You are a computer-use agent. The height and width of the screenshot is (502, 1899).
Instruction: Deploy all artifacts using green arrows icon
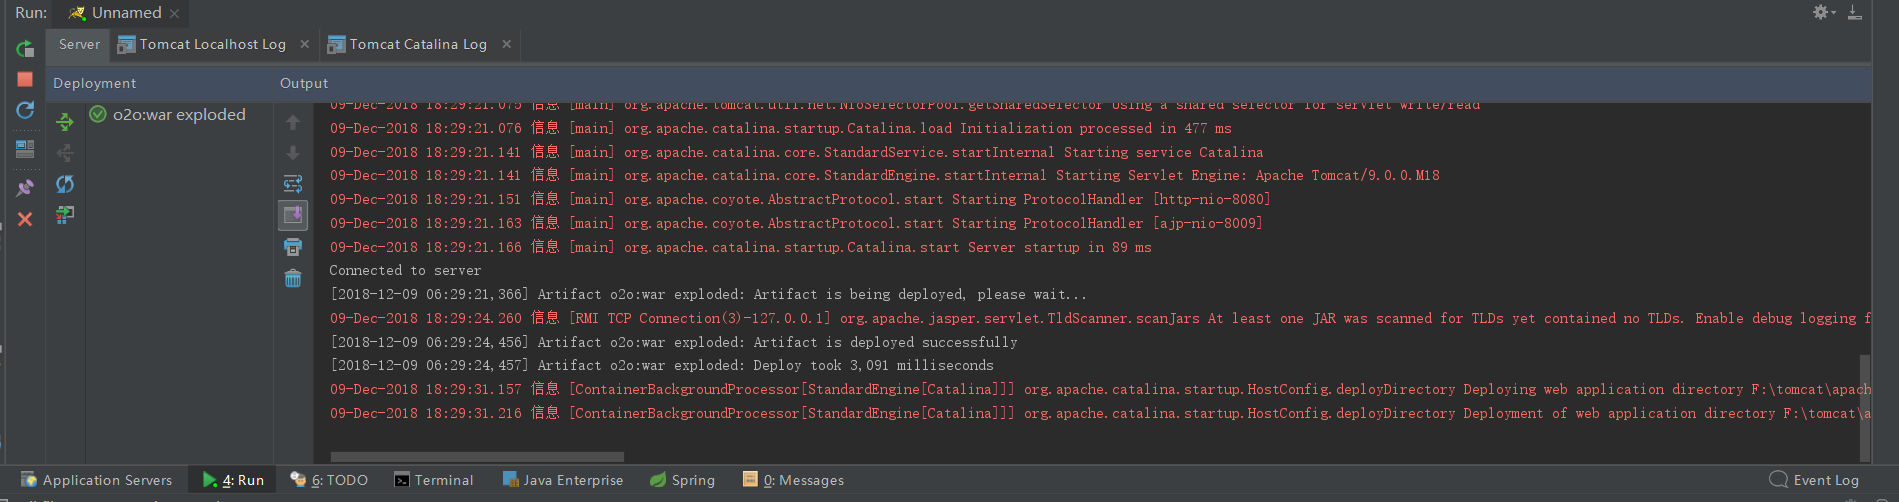coord(65,122)
